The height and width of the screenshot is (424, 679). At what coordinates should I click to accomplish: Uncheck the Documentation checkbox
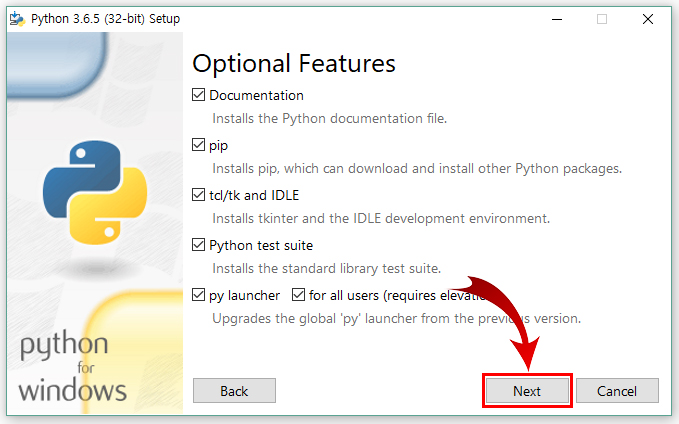point(198,95)
